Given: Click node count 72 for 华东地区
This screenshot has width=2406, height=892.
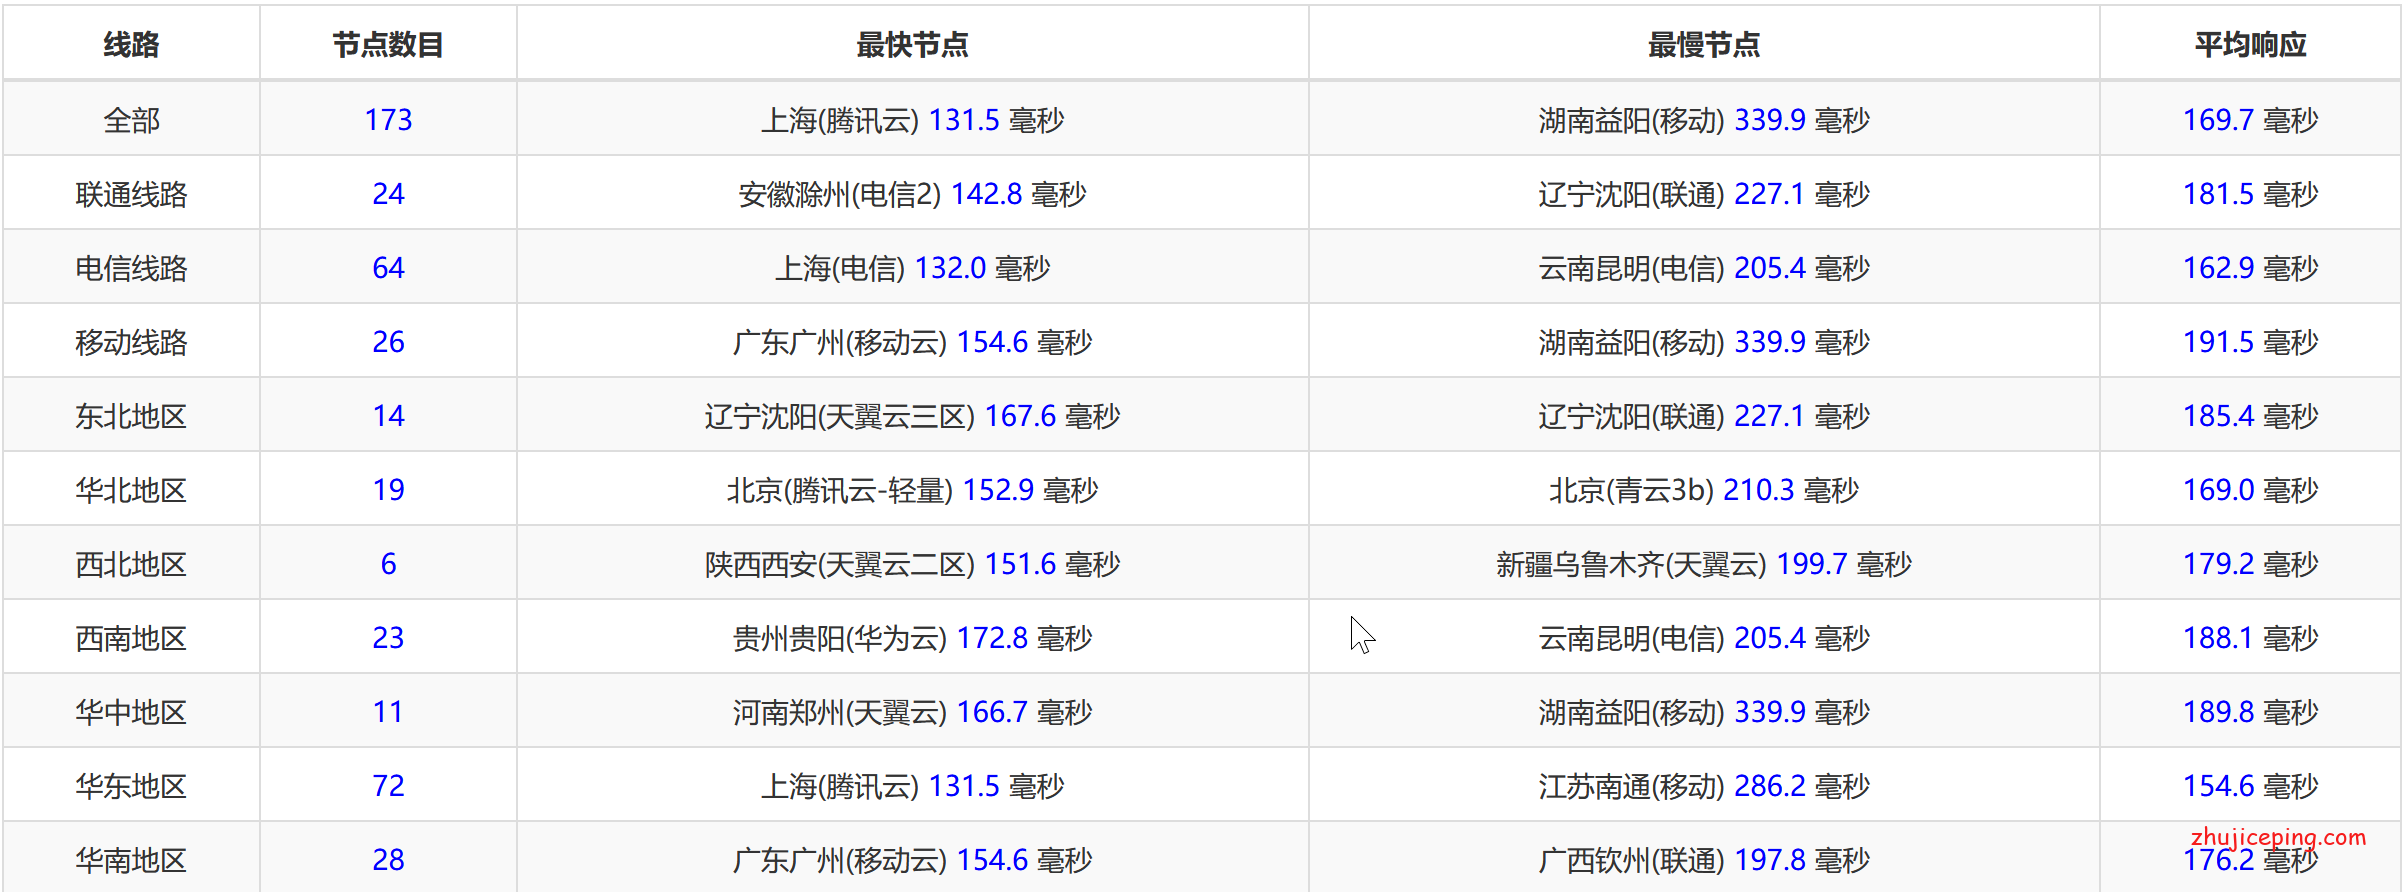Looking at the screenshot, I should point(388,786).
